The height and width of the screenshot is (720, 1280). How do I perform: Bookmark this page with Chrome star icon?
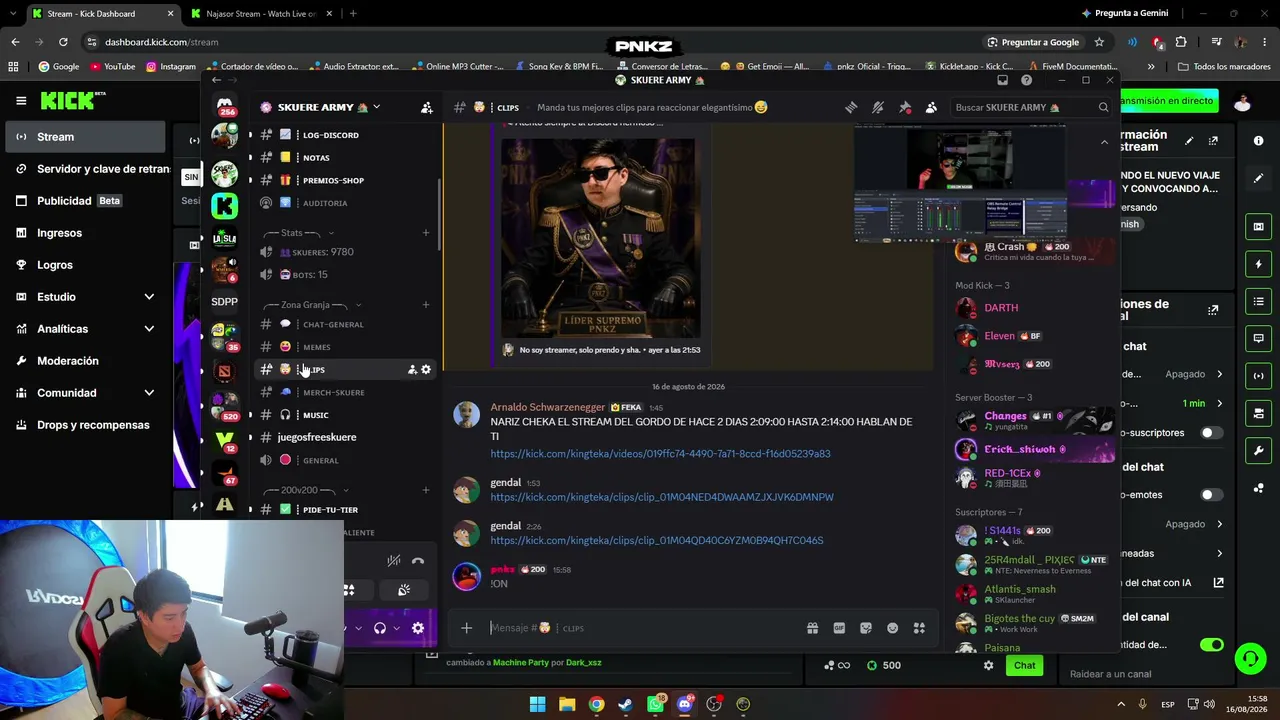(1099, 42)
